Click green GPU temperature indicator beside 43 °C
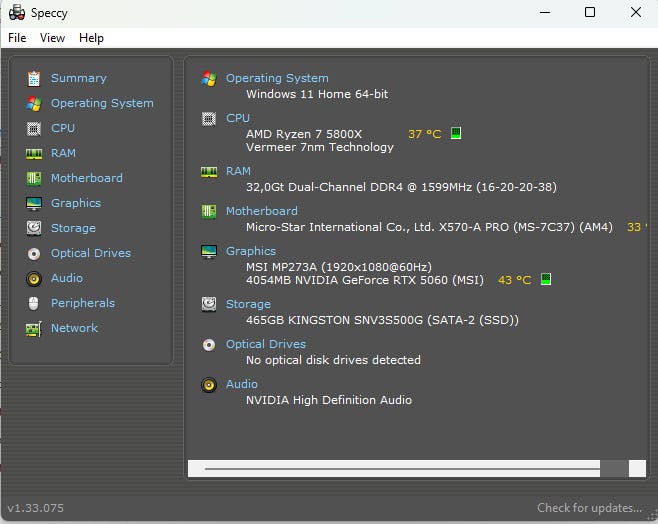The image size is (658, 524). 546,279
